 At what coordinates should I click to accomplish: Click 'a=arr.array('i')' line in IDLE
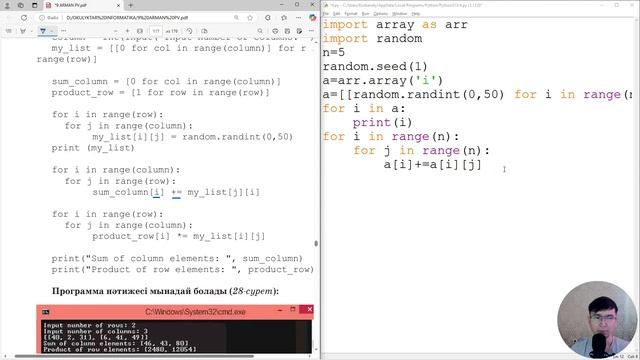coord(382,80)
